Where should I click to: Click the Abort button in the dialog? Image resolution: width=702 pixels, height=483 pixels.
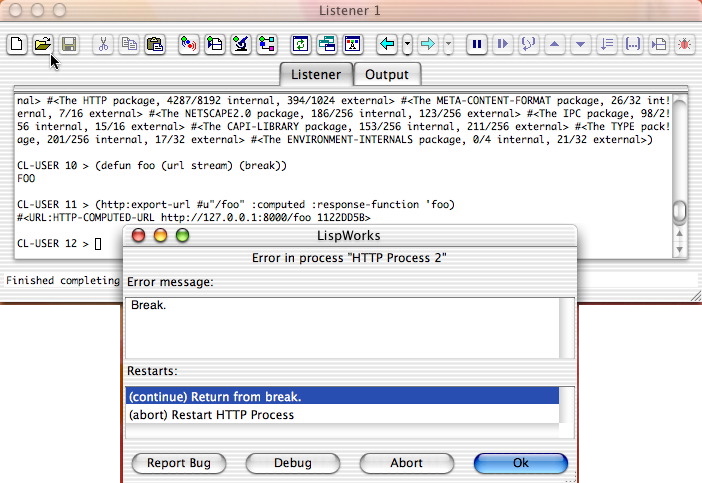pos(407,463)
